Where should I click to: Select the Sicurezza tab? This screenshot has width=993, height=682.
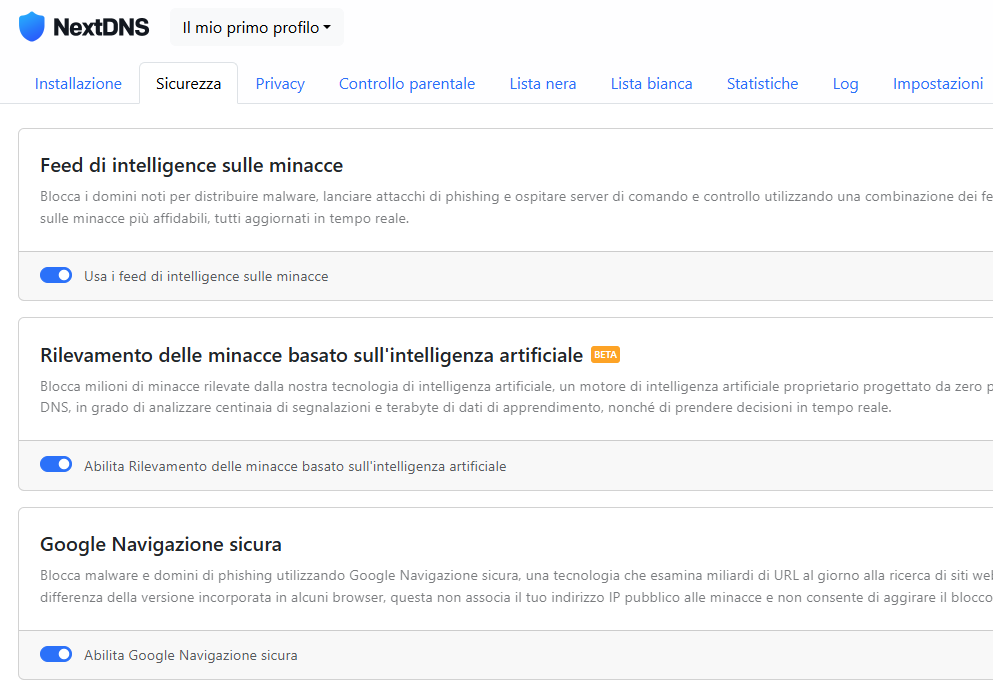(189, 84)
